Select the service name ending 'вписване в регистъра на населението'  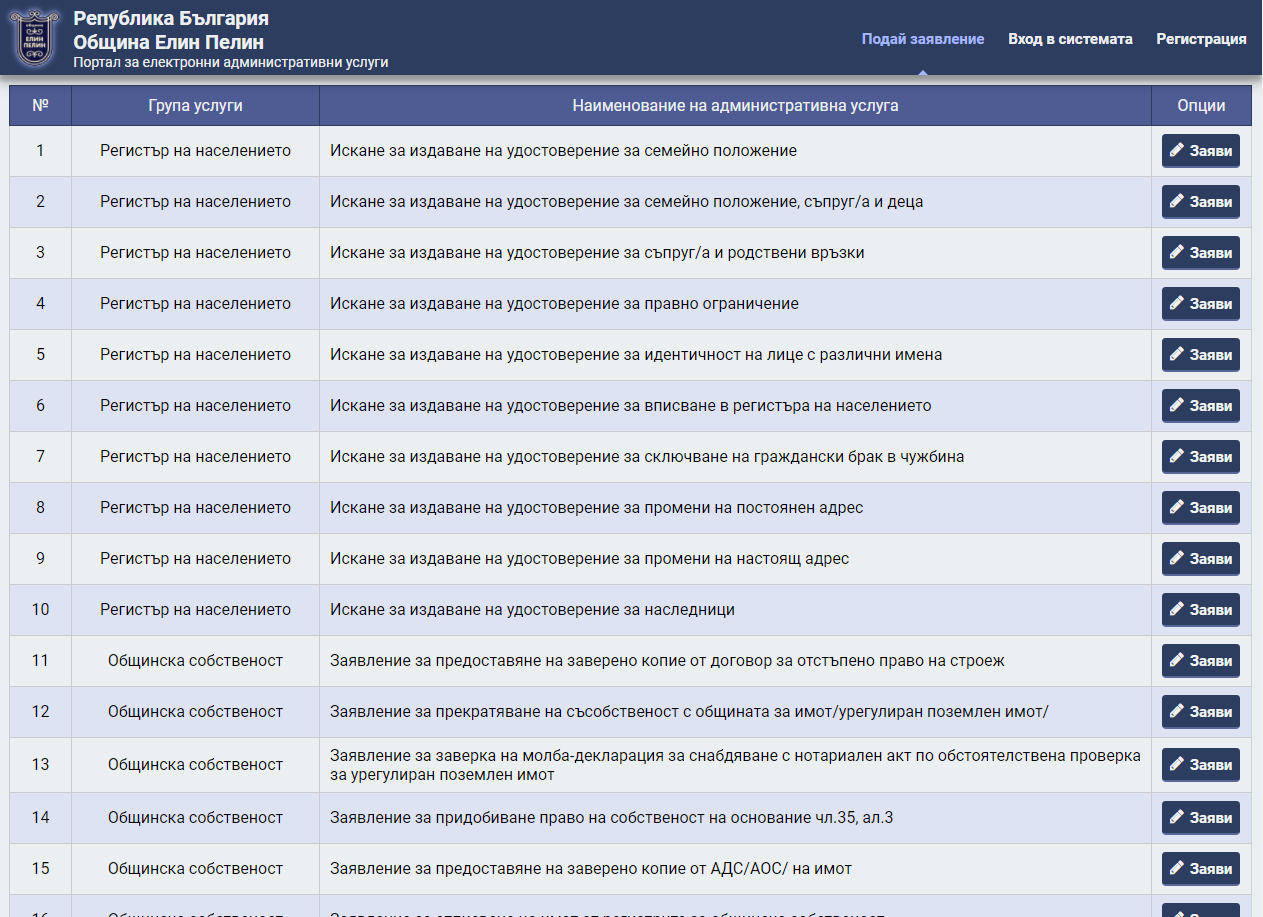click(x=630, y=406)
